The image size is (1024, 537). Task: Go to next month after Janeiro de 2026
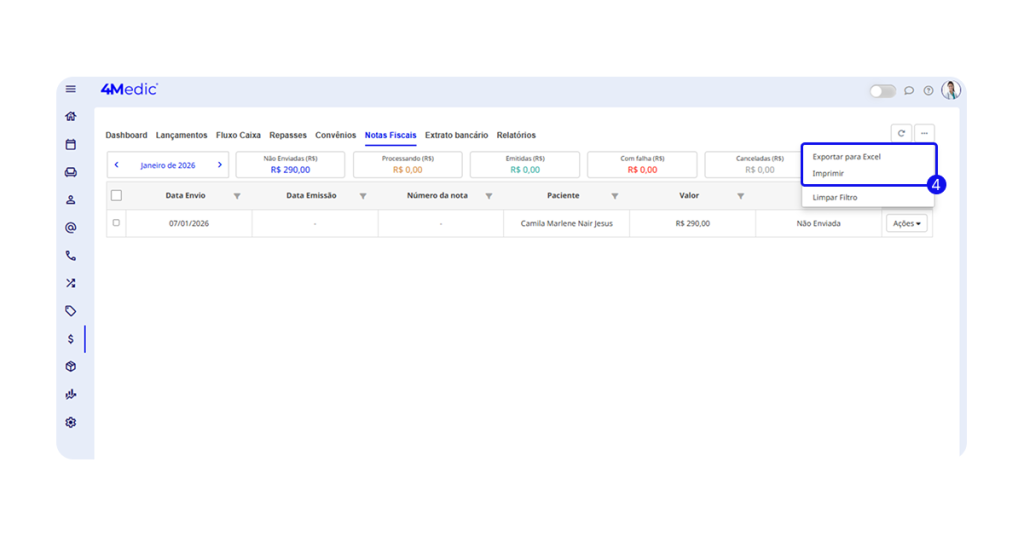[x=220, y=165]
